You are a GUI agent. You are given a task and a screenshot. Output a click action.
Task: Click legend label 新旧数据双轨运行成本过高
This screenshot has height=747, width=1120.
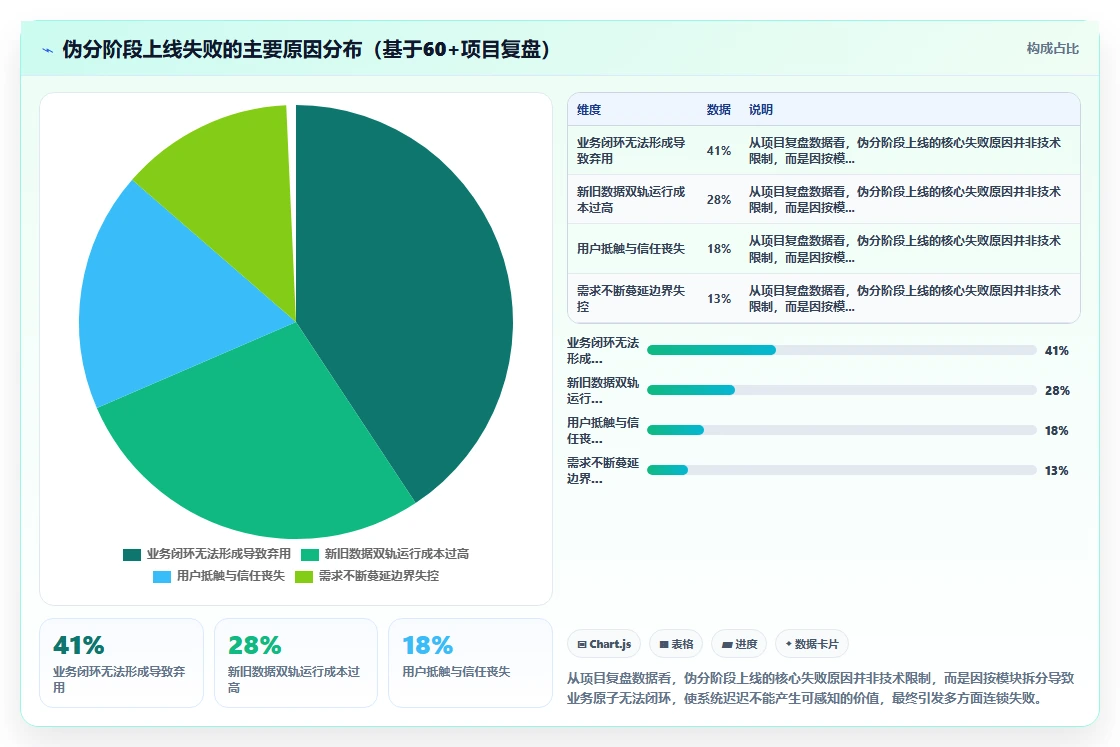point(396,554)
